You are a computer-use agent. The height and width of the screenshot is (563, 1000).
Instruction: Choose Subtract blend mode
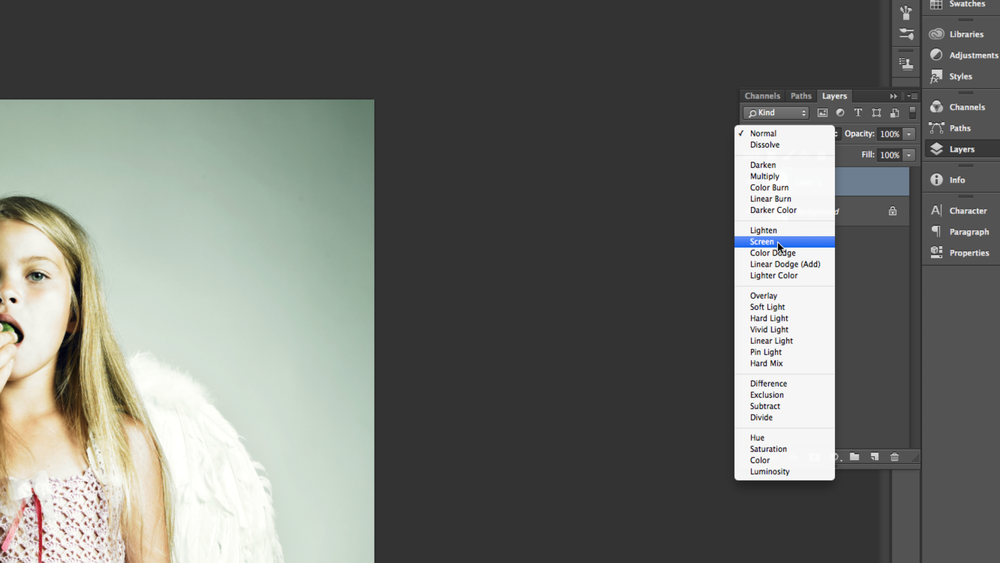tap(784, 406)
